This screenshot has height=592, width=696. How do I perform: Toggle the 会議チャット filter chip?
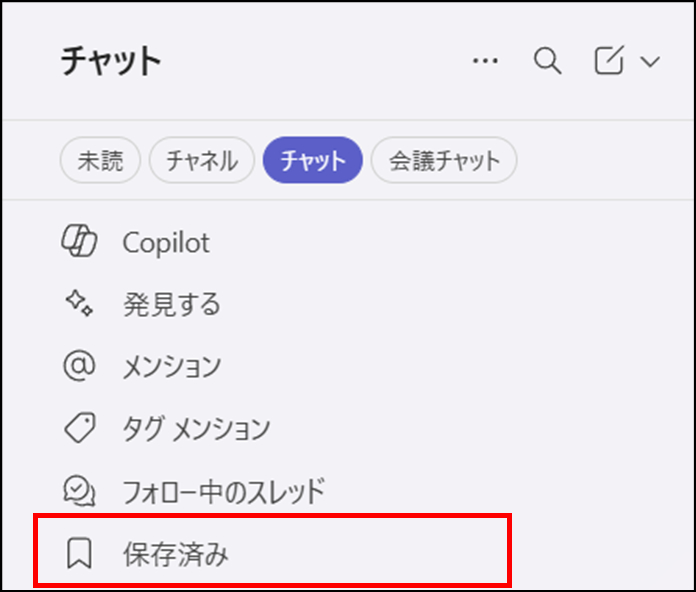444,160
